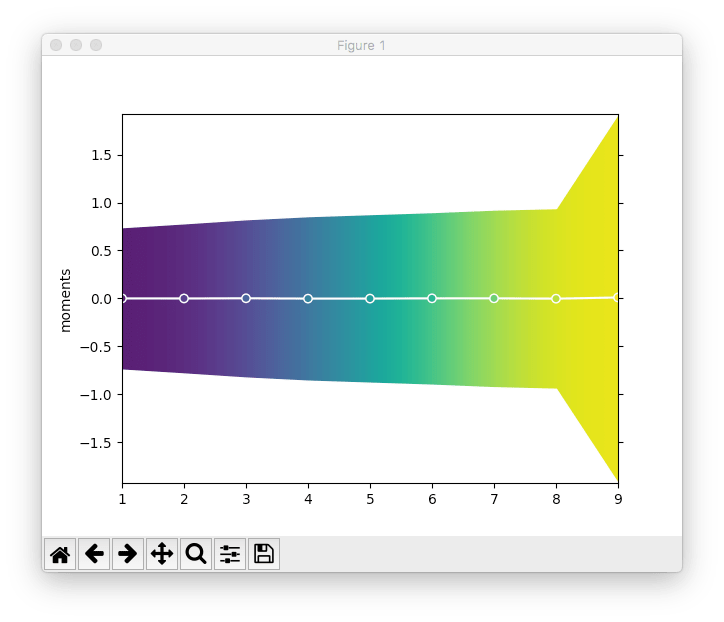Click the x-axis tick label 7
The image size is (724, 622).
494,499
